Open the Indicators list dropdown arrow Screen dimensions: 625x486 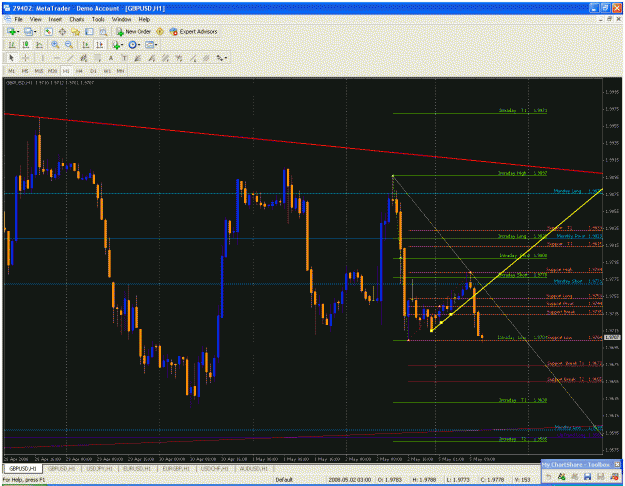122,45
